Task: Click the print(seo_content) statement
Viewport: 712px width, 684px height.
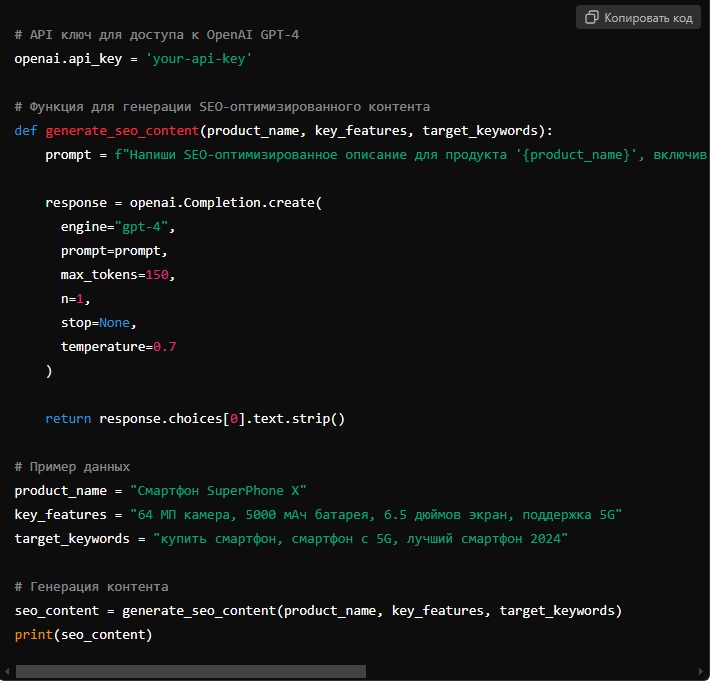Action: click(x=83, y=635)
